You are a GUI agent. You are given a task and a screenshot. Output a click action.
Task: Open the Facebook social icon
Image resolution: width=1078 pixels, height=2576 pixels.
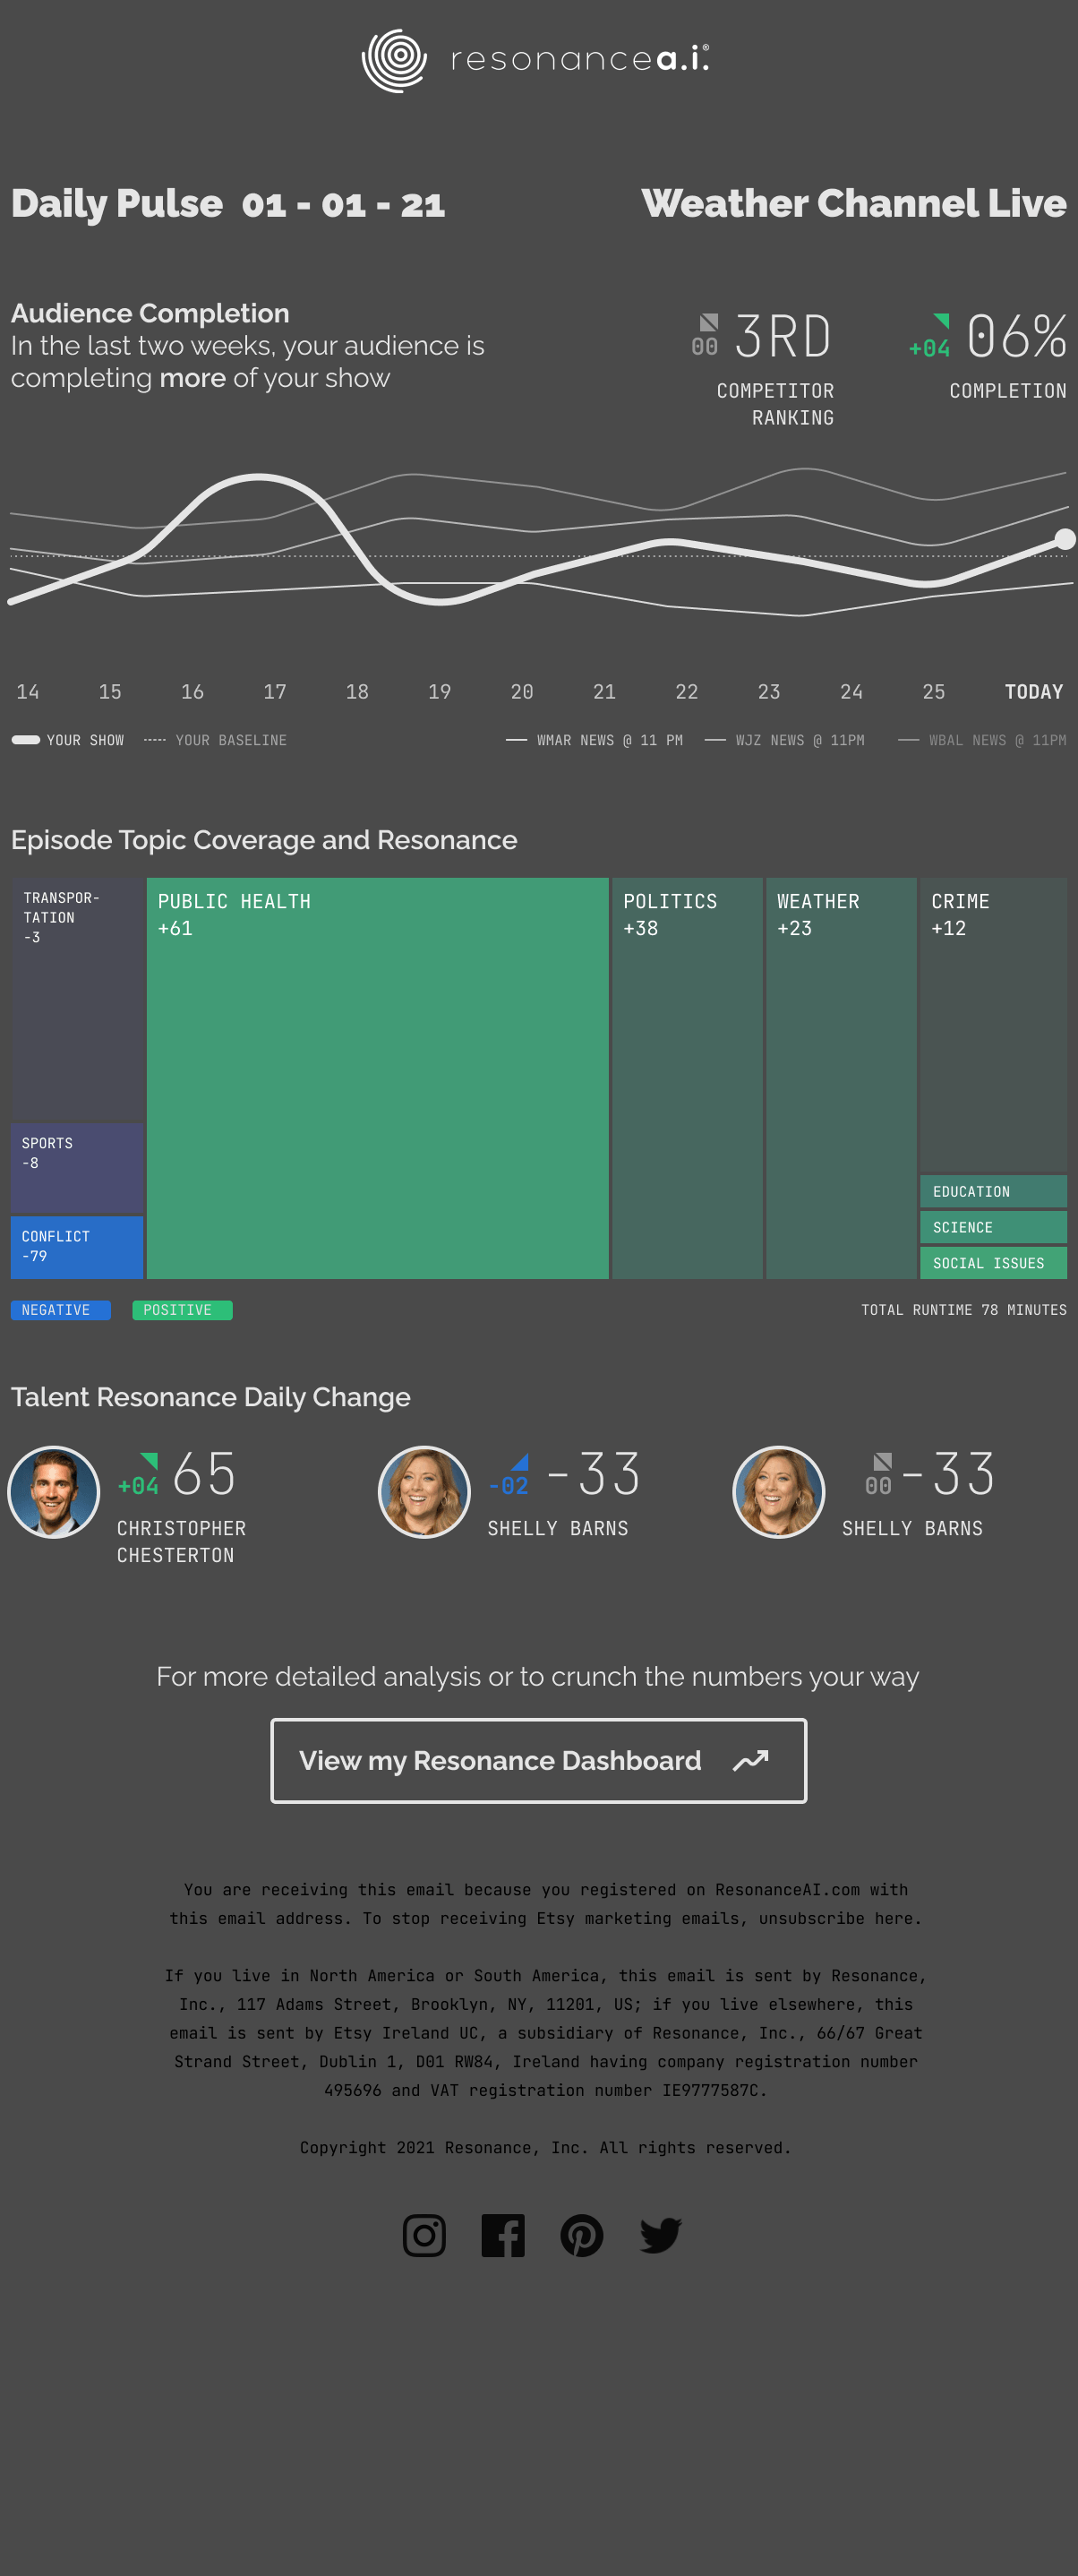[x=503, y=2235]
